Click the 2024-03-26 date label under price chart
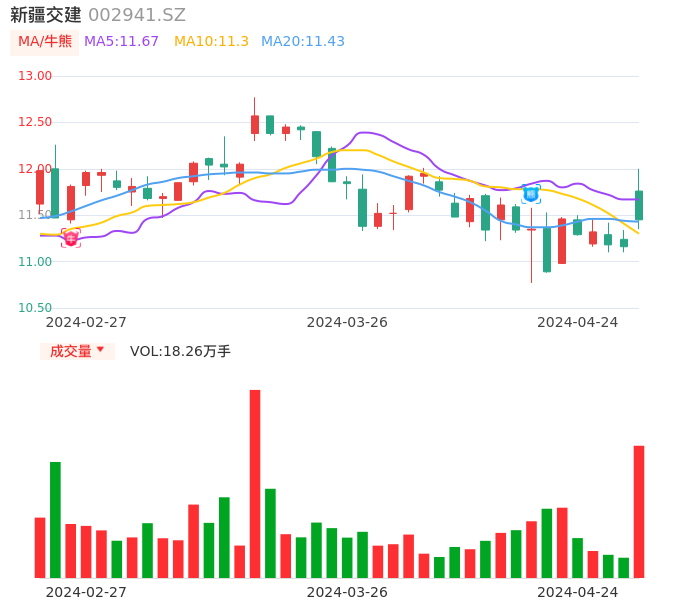Image resolution: width=686 pixels, height=606 pixels. (347, 322)
